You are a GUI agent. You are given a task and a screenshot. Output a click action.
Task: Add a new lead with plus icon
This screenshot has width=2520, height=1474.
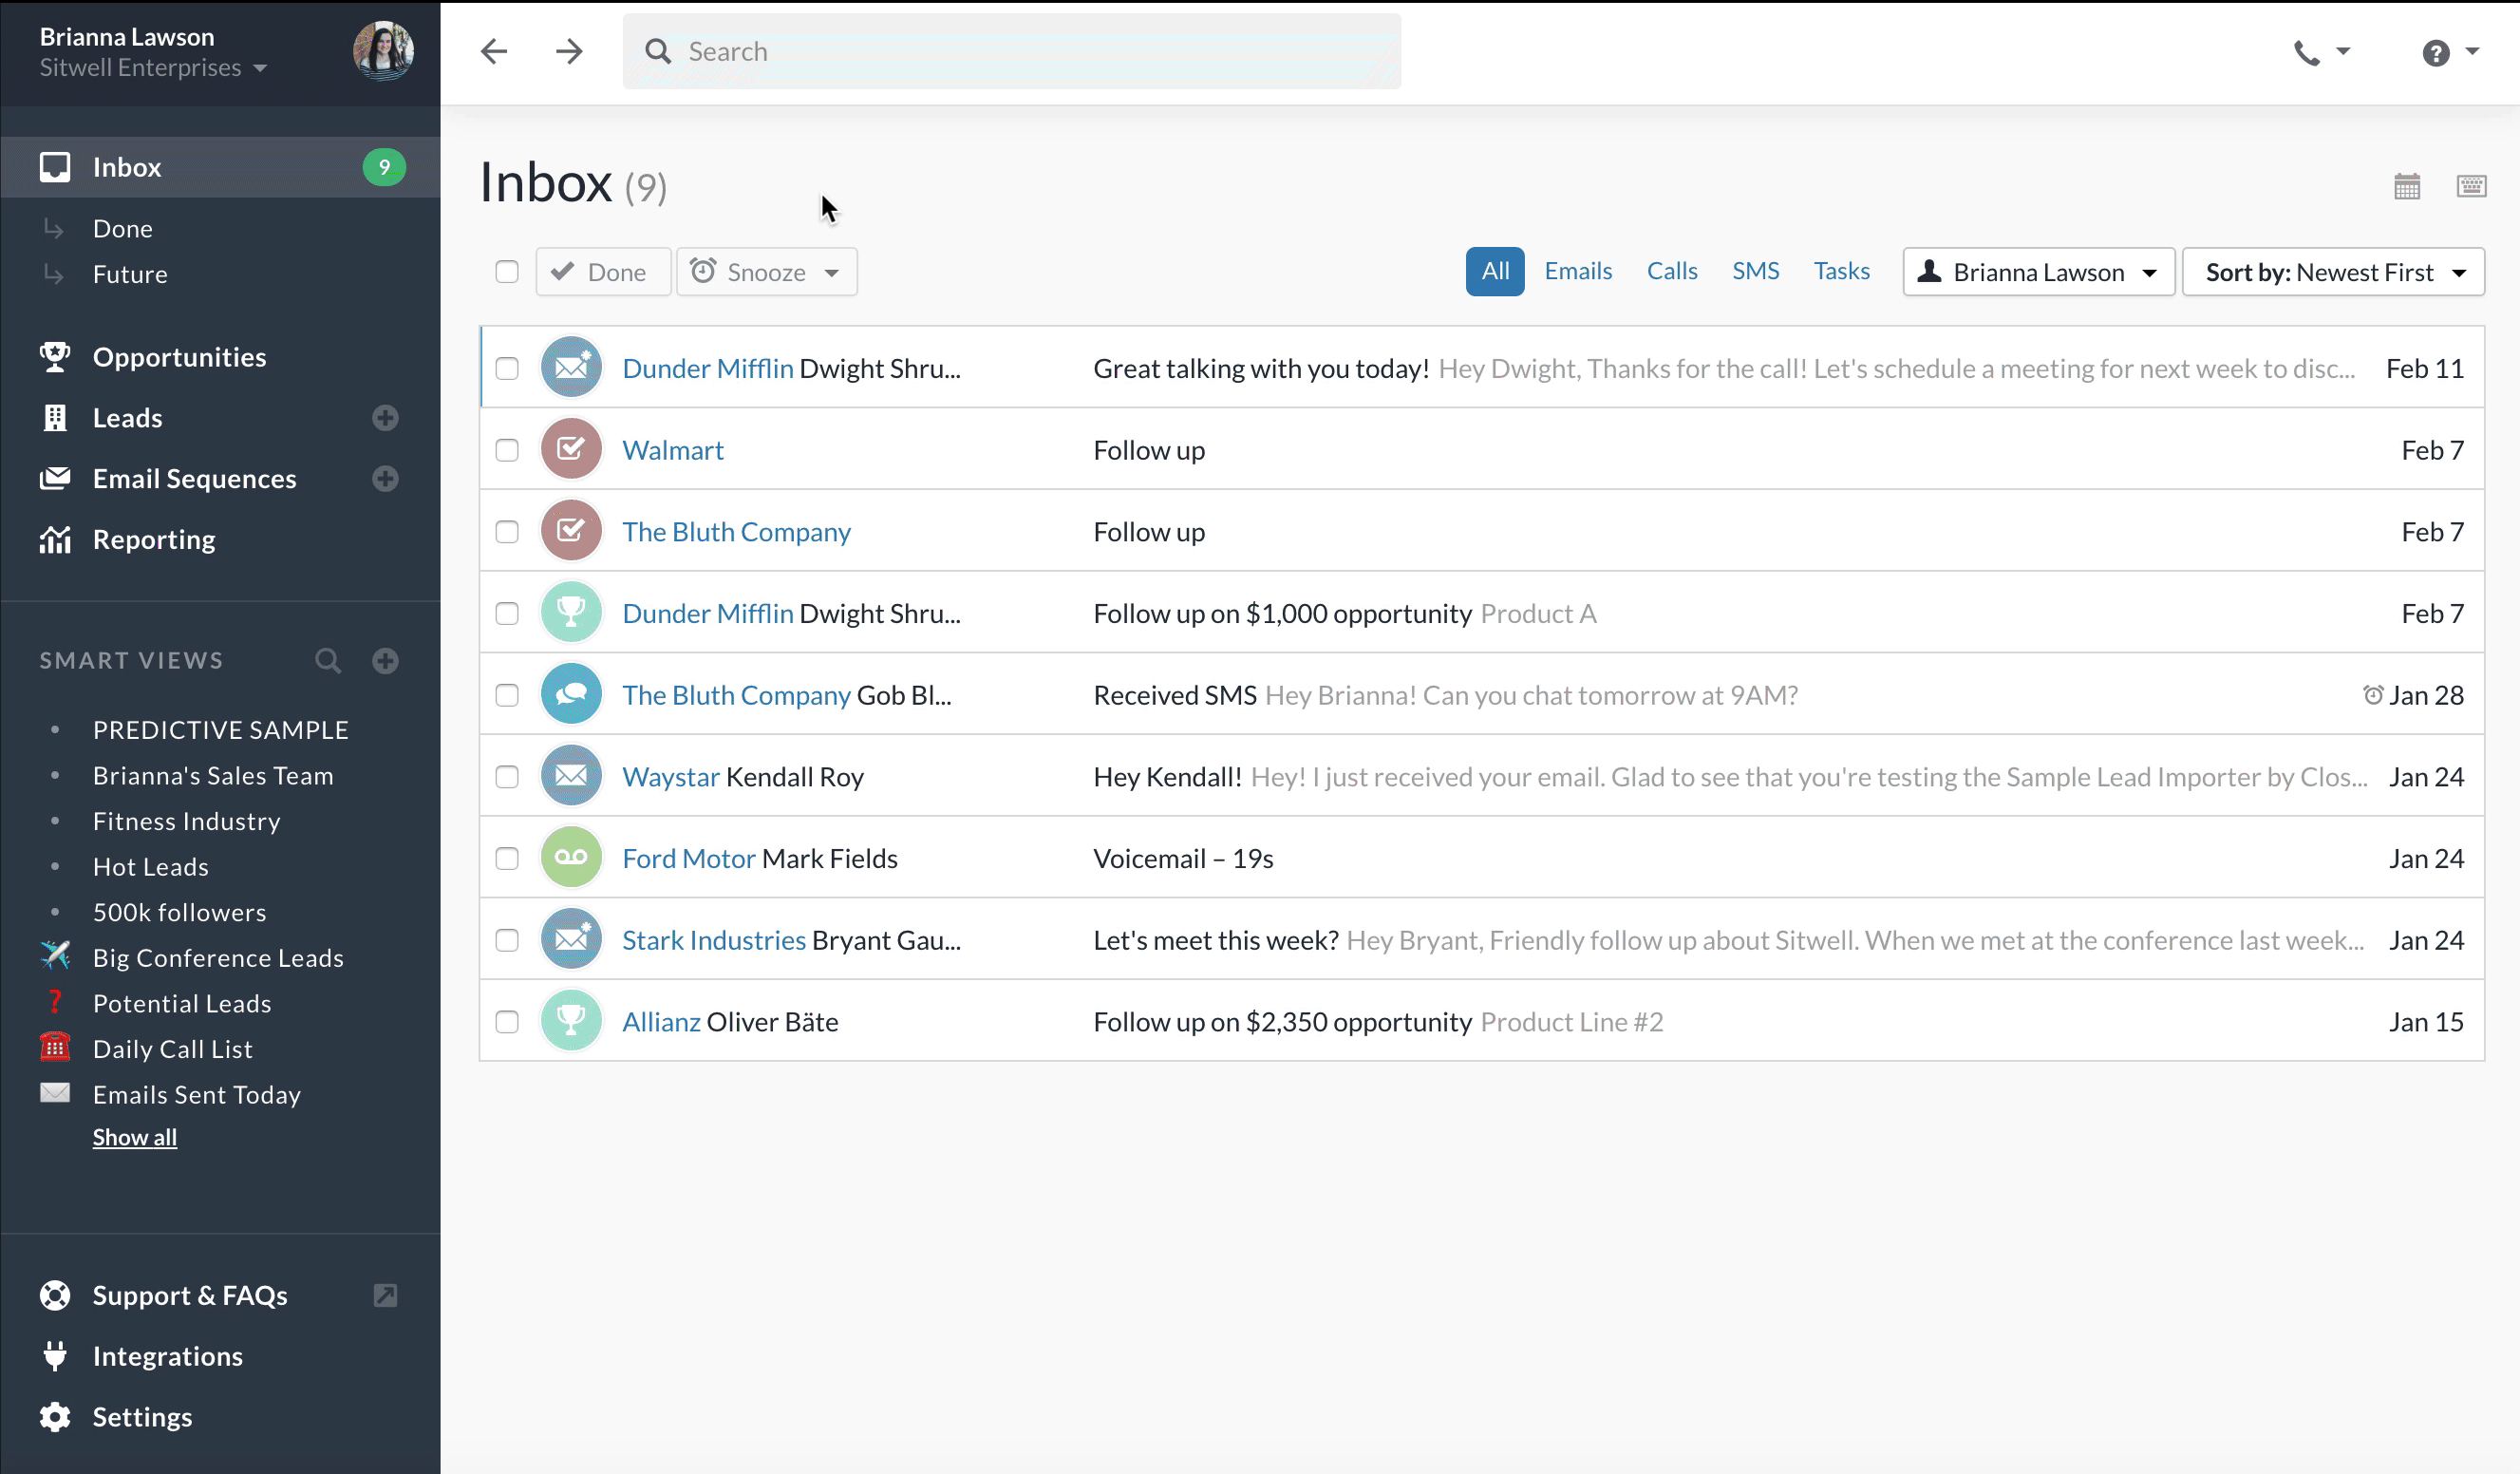click(x=385, y=418)
